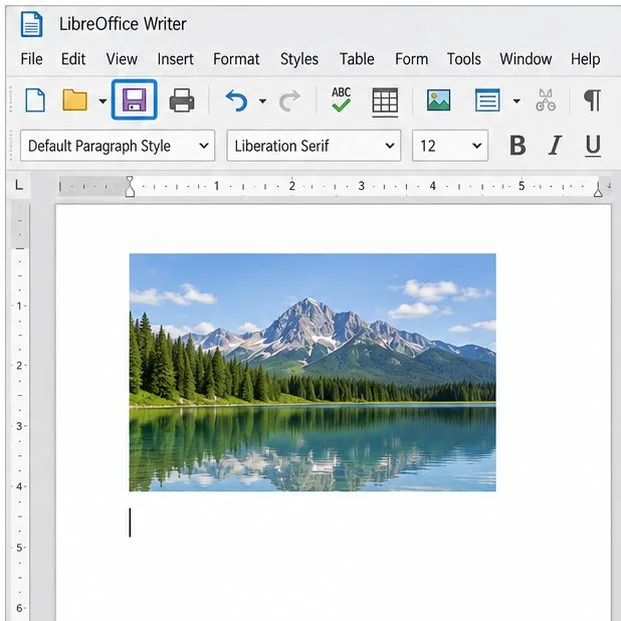This screenshot has height=621, width=621.
Task: Click the greyed scissors Cut icon
Action: click(546, 100)
